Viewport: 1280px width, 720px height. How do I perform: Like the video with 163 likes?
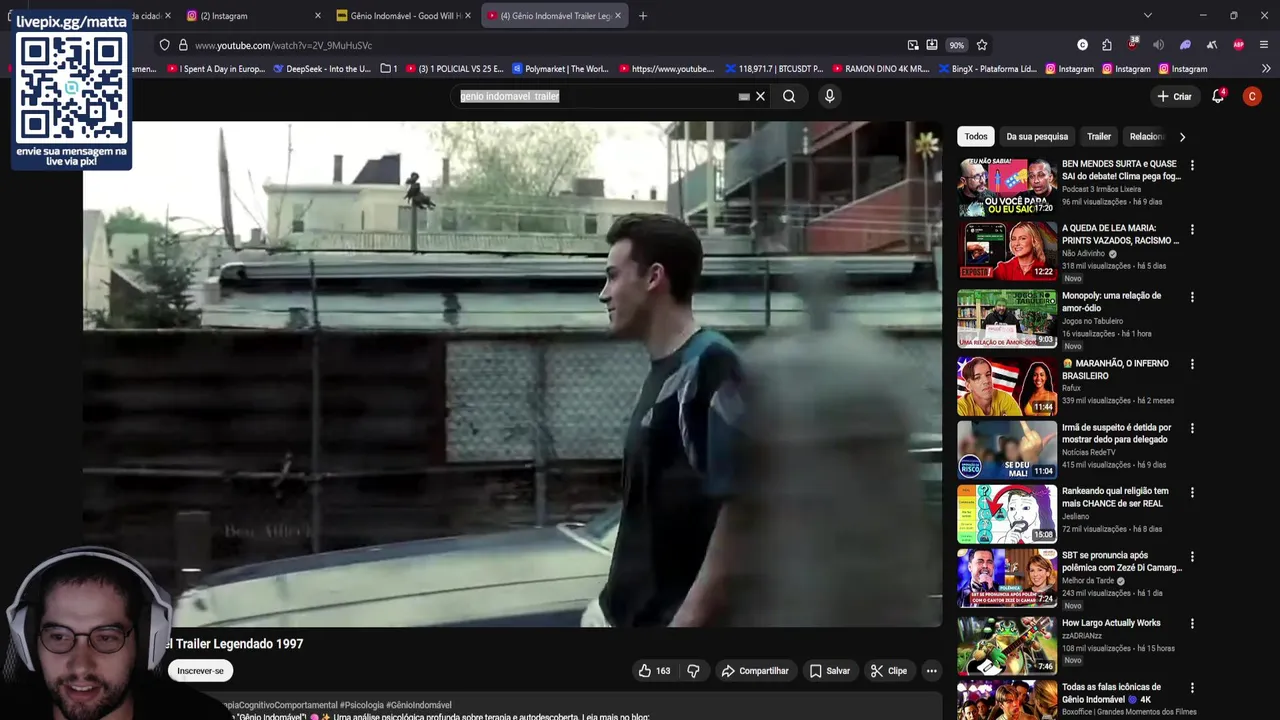click(x=654, y=671)
